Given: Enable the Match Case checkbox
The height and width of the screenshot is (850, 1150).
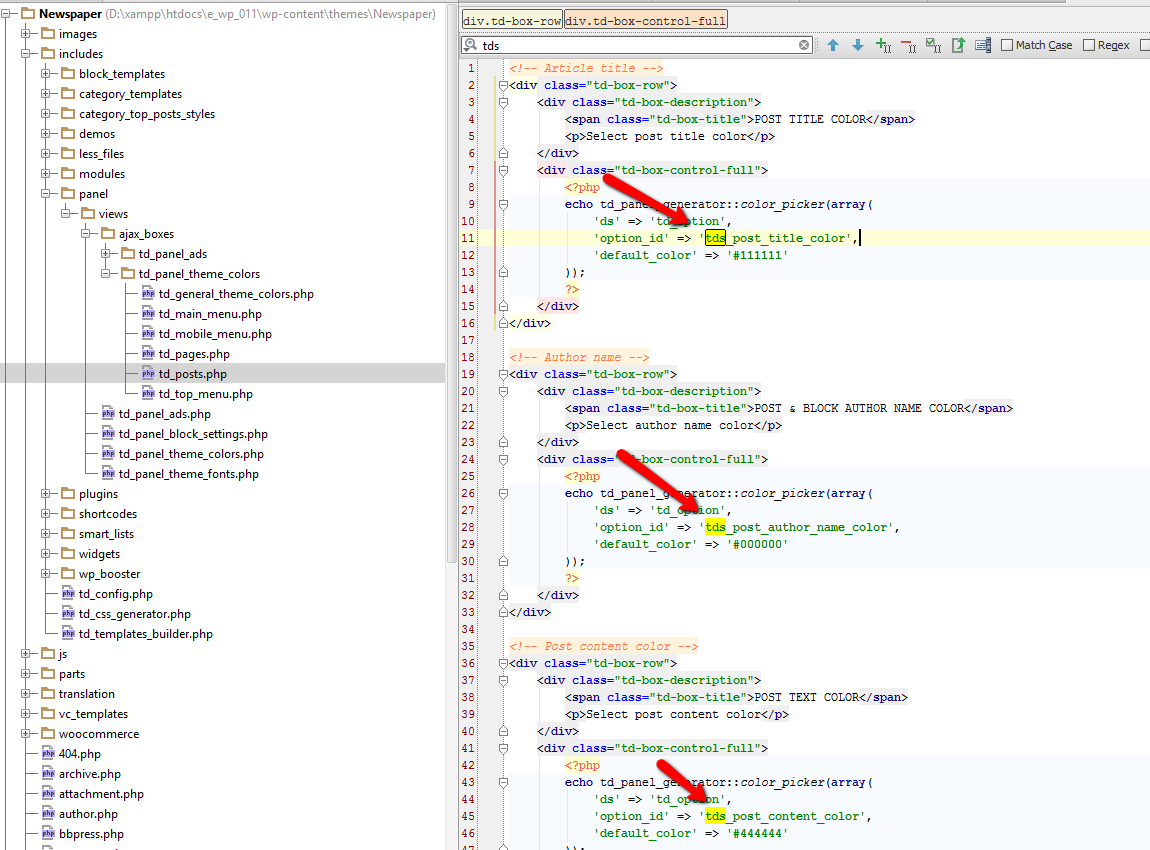Looking at the screenshot, I should click(1007, 45).
